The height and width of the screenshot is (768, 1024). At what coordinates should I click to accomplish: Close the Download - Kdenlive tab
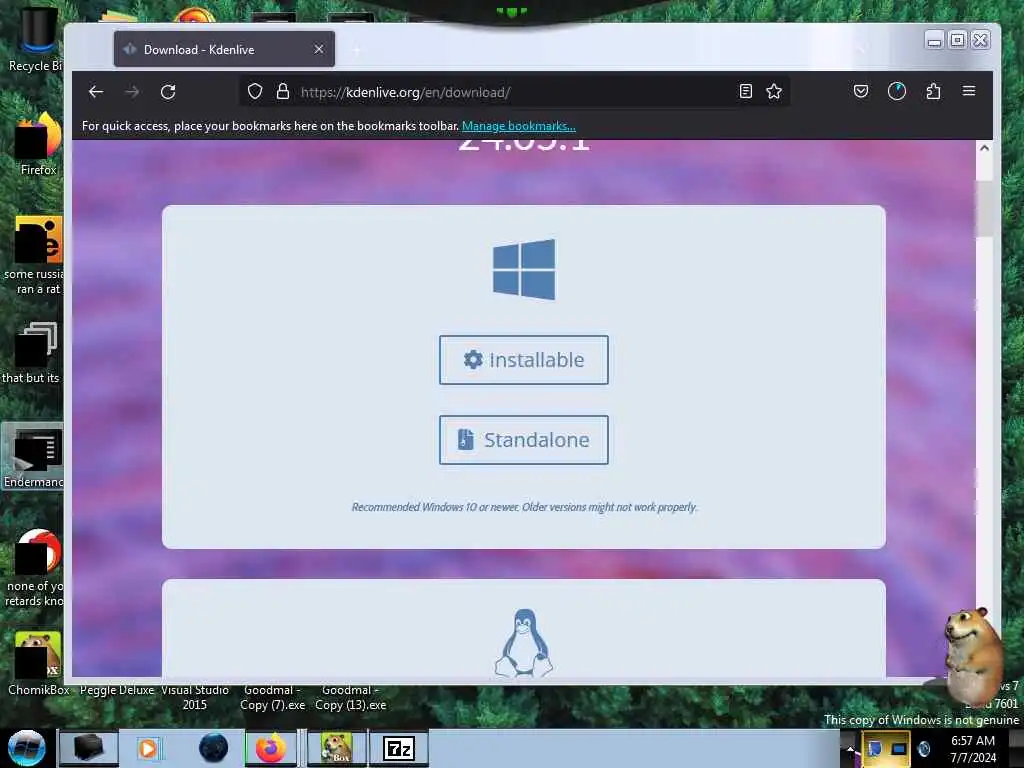pos(319,49)
